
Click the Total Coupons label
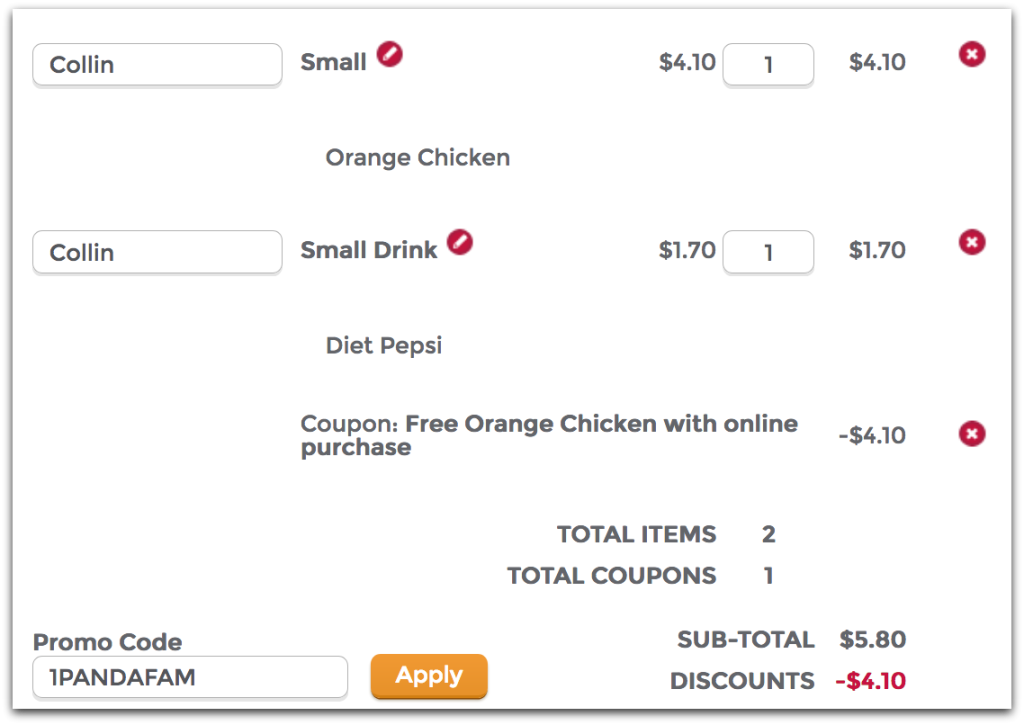pyautogui.click(x=611, y=576)
